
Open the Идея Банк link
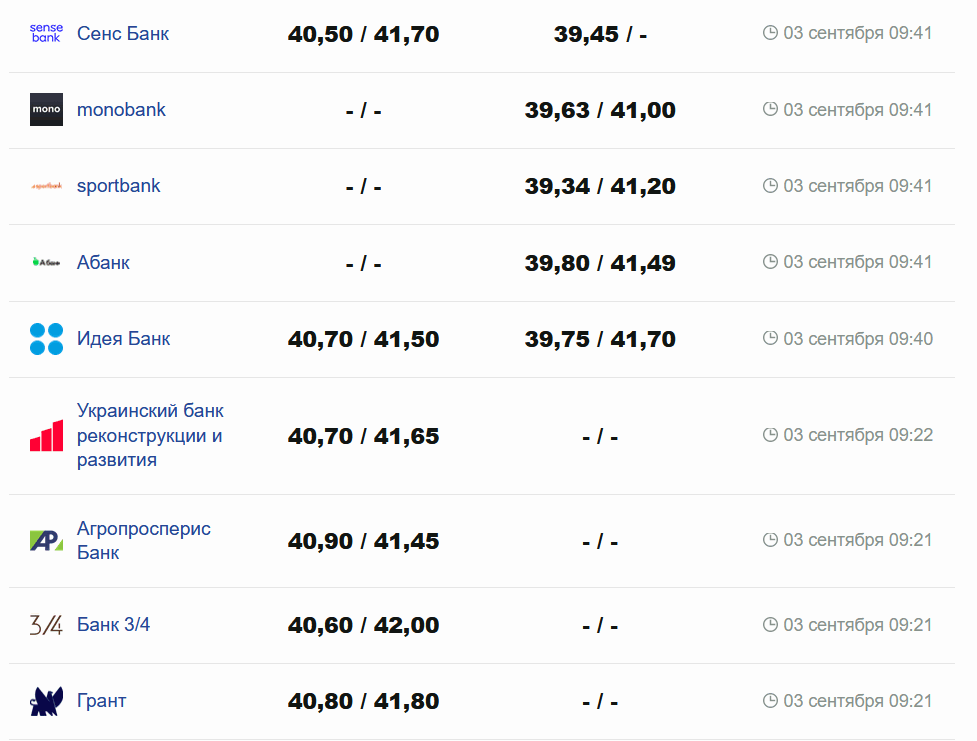coord(123,339)
